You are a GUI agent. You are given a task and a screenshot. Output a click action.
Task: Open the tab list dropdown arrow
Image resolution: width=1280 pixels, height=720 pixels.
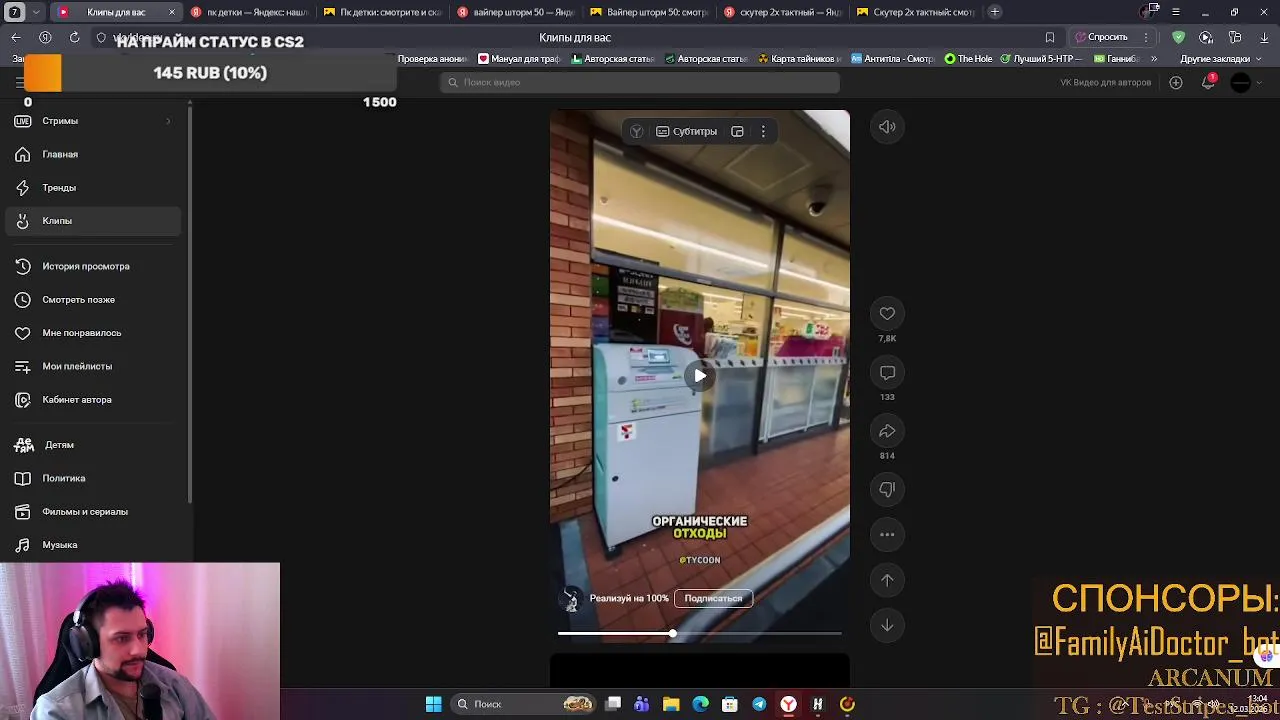(x=36, y=12)
